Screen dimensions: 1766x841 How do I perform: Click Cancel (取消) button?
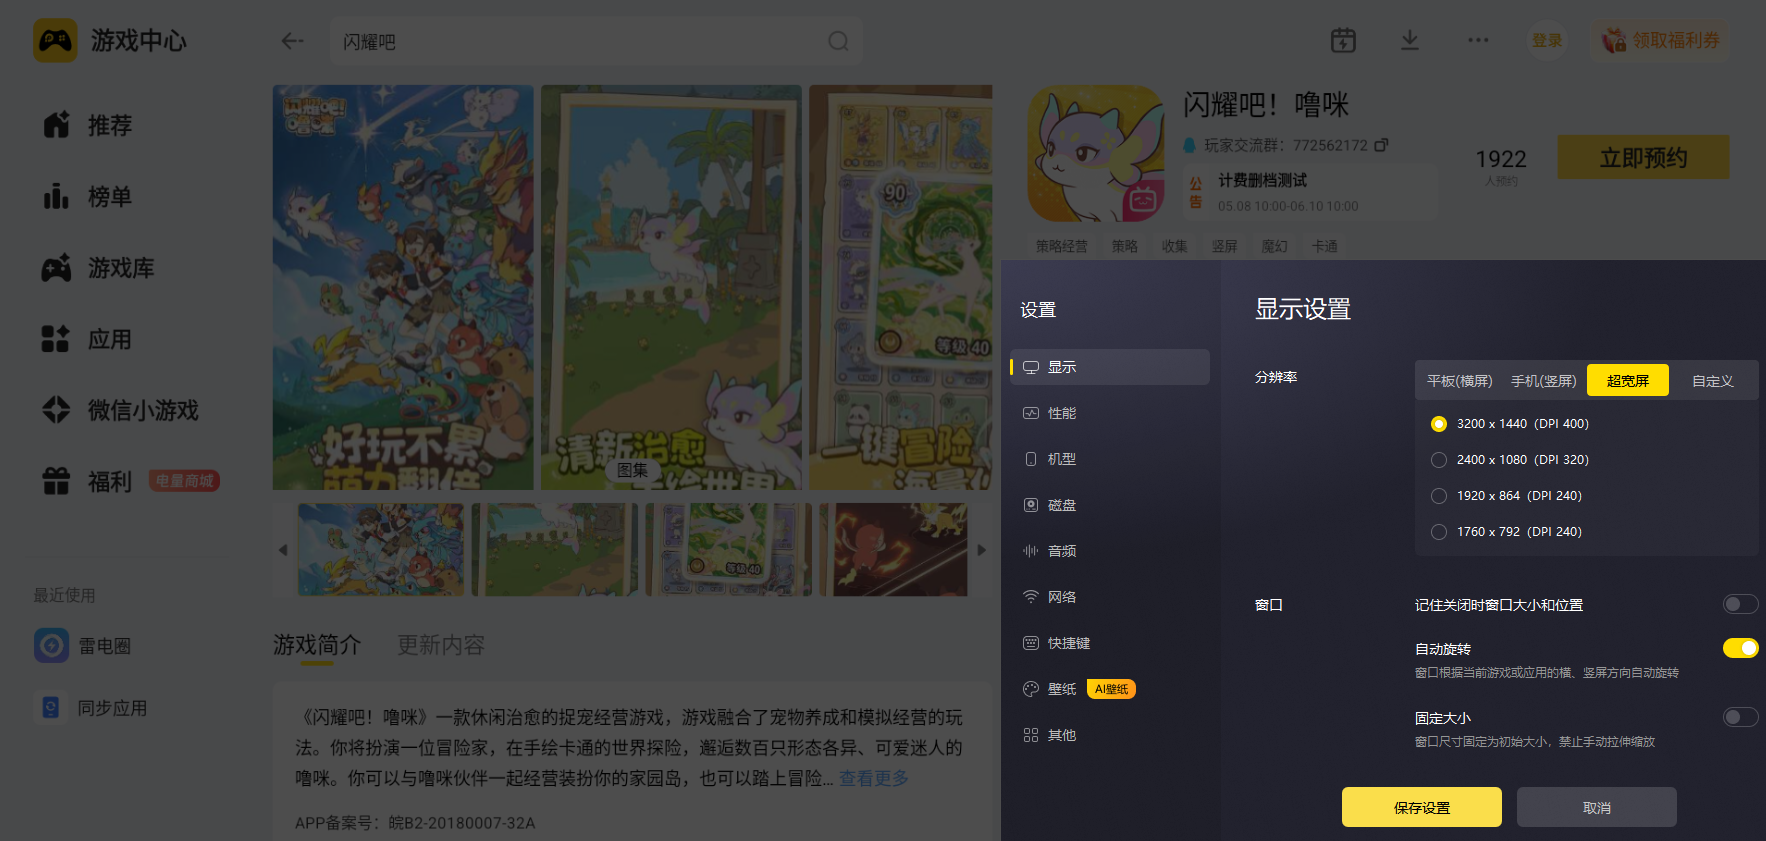pyautogui.click(x=1597, y=807)
